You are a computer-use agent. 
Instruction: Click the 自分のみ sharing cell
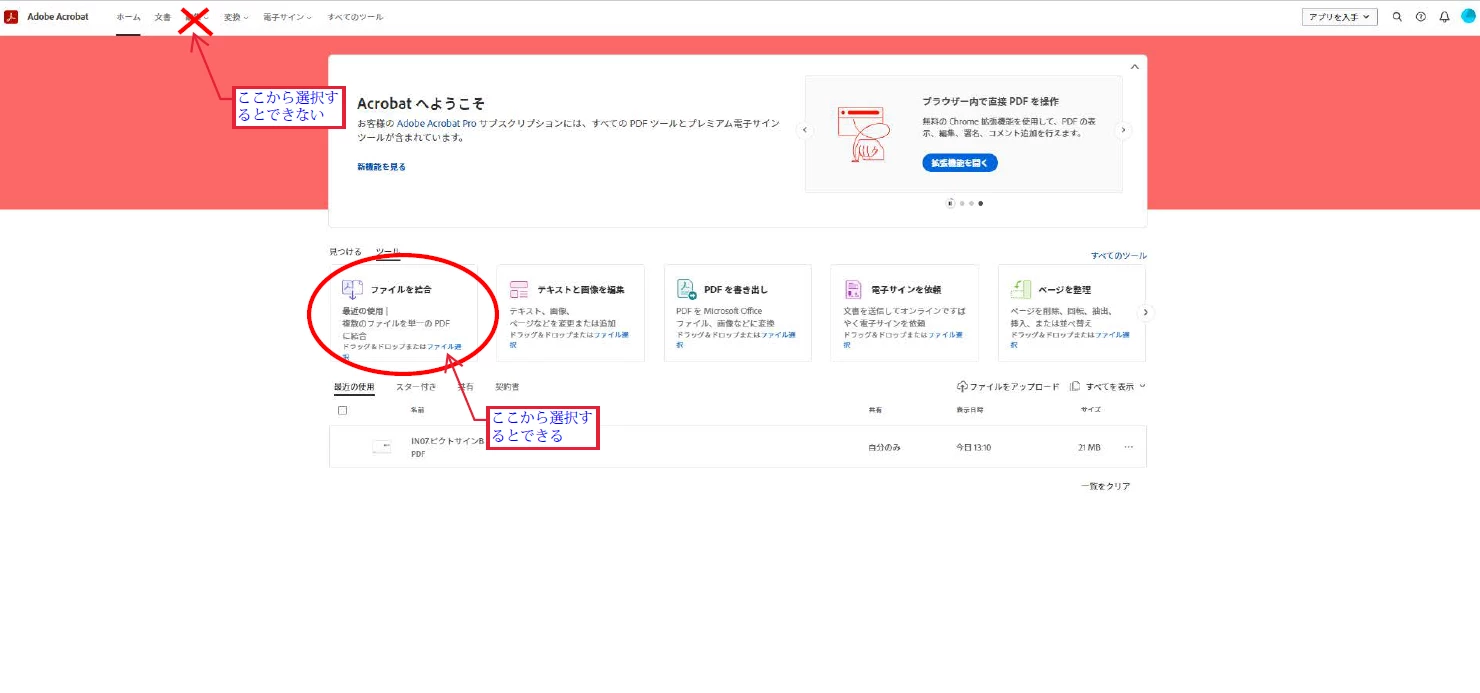click(x=884, y=447)
